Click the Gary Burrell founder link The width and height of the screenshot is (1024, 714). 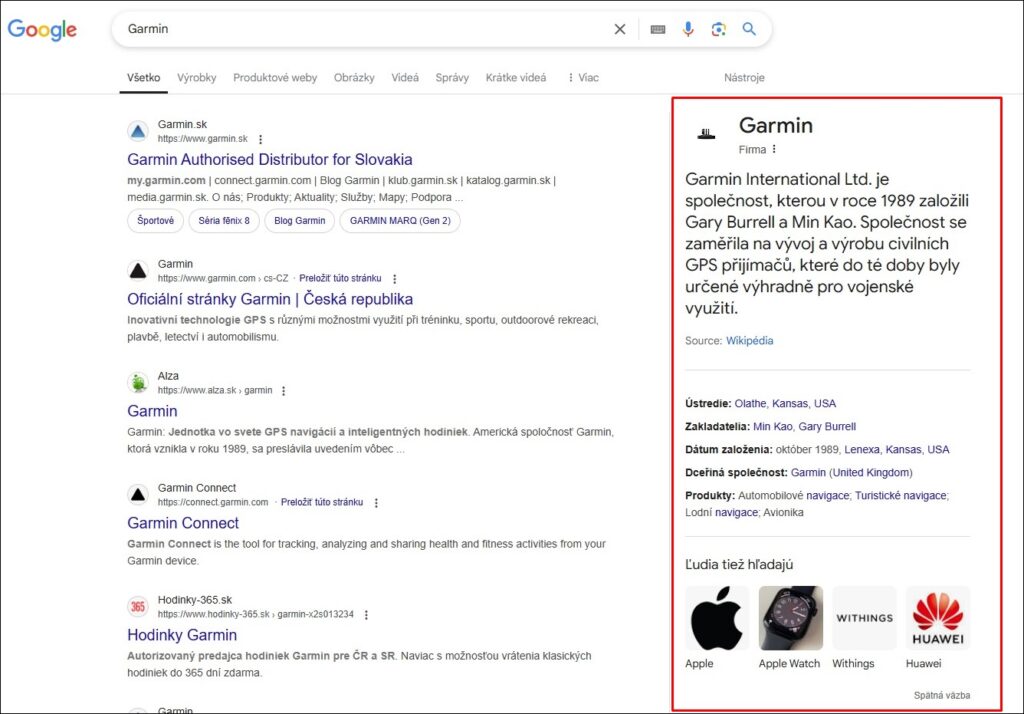[x=827, y=427]
